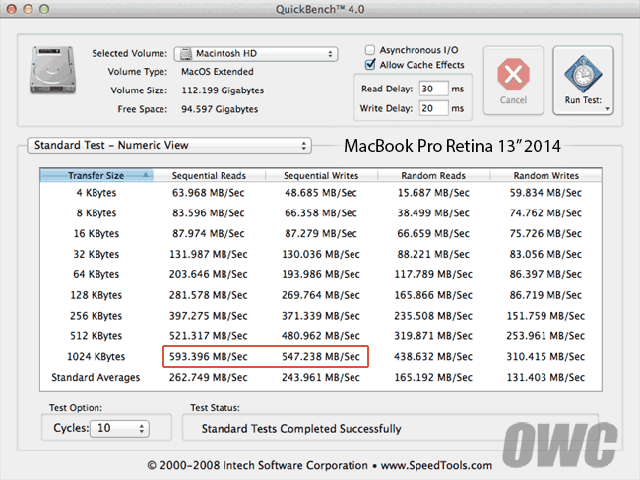Viewport: 640px width, 480px height.
Task: Click Free Space 94.597 Gigabytes text
Action: 220,109
